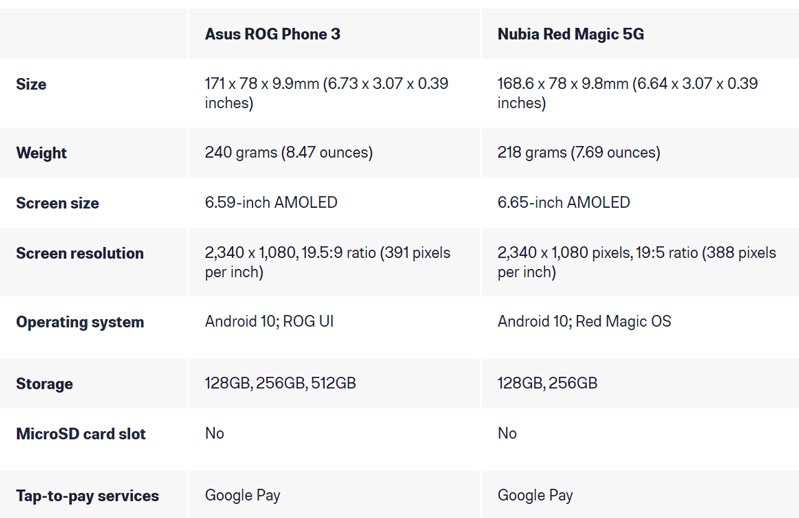Click the Android 10; ROG UI cell

(274, 322)
